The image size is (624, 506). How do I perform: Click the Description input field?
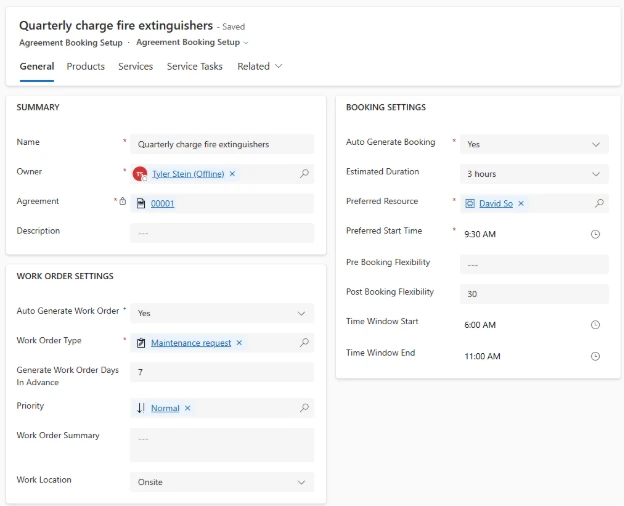click(221, 232)
